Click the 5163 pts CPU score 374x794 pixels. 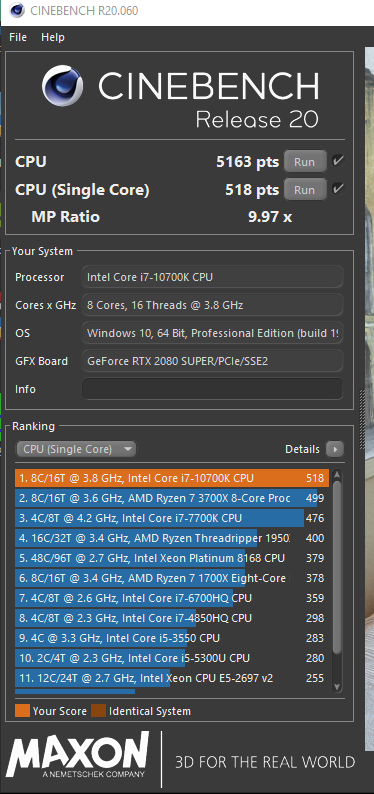[x=247, y=162]
